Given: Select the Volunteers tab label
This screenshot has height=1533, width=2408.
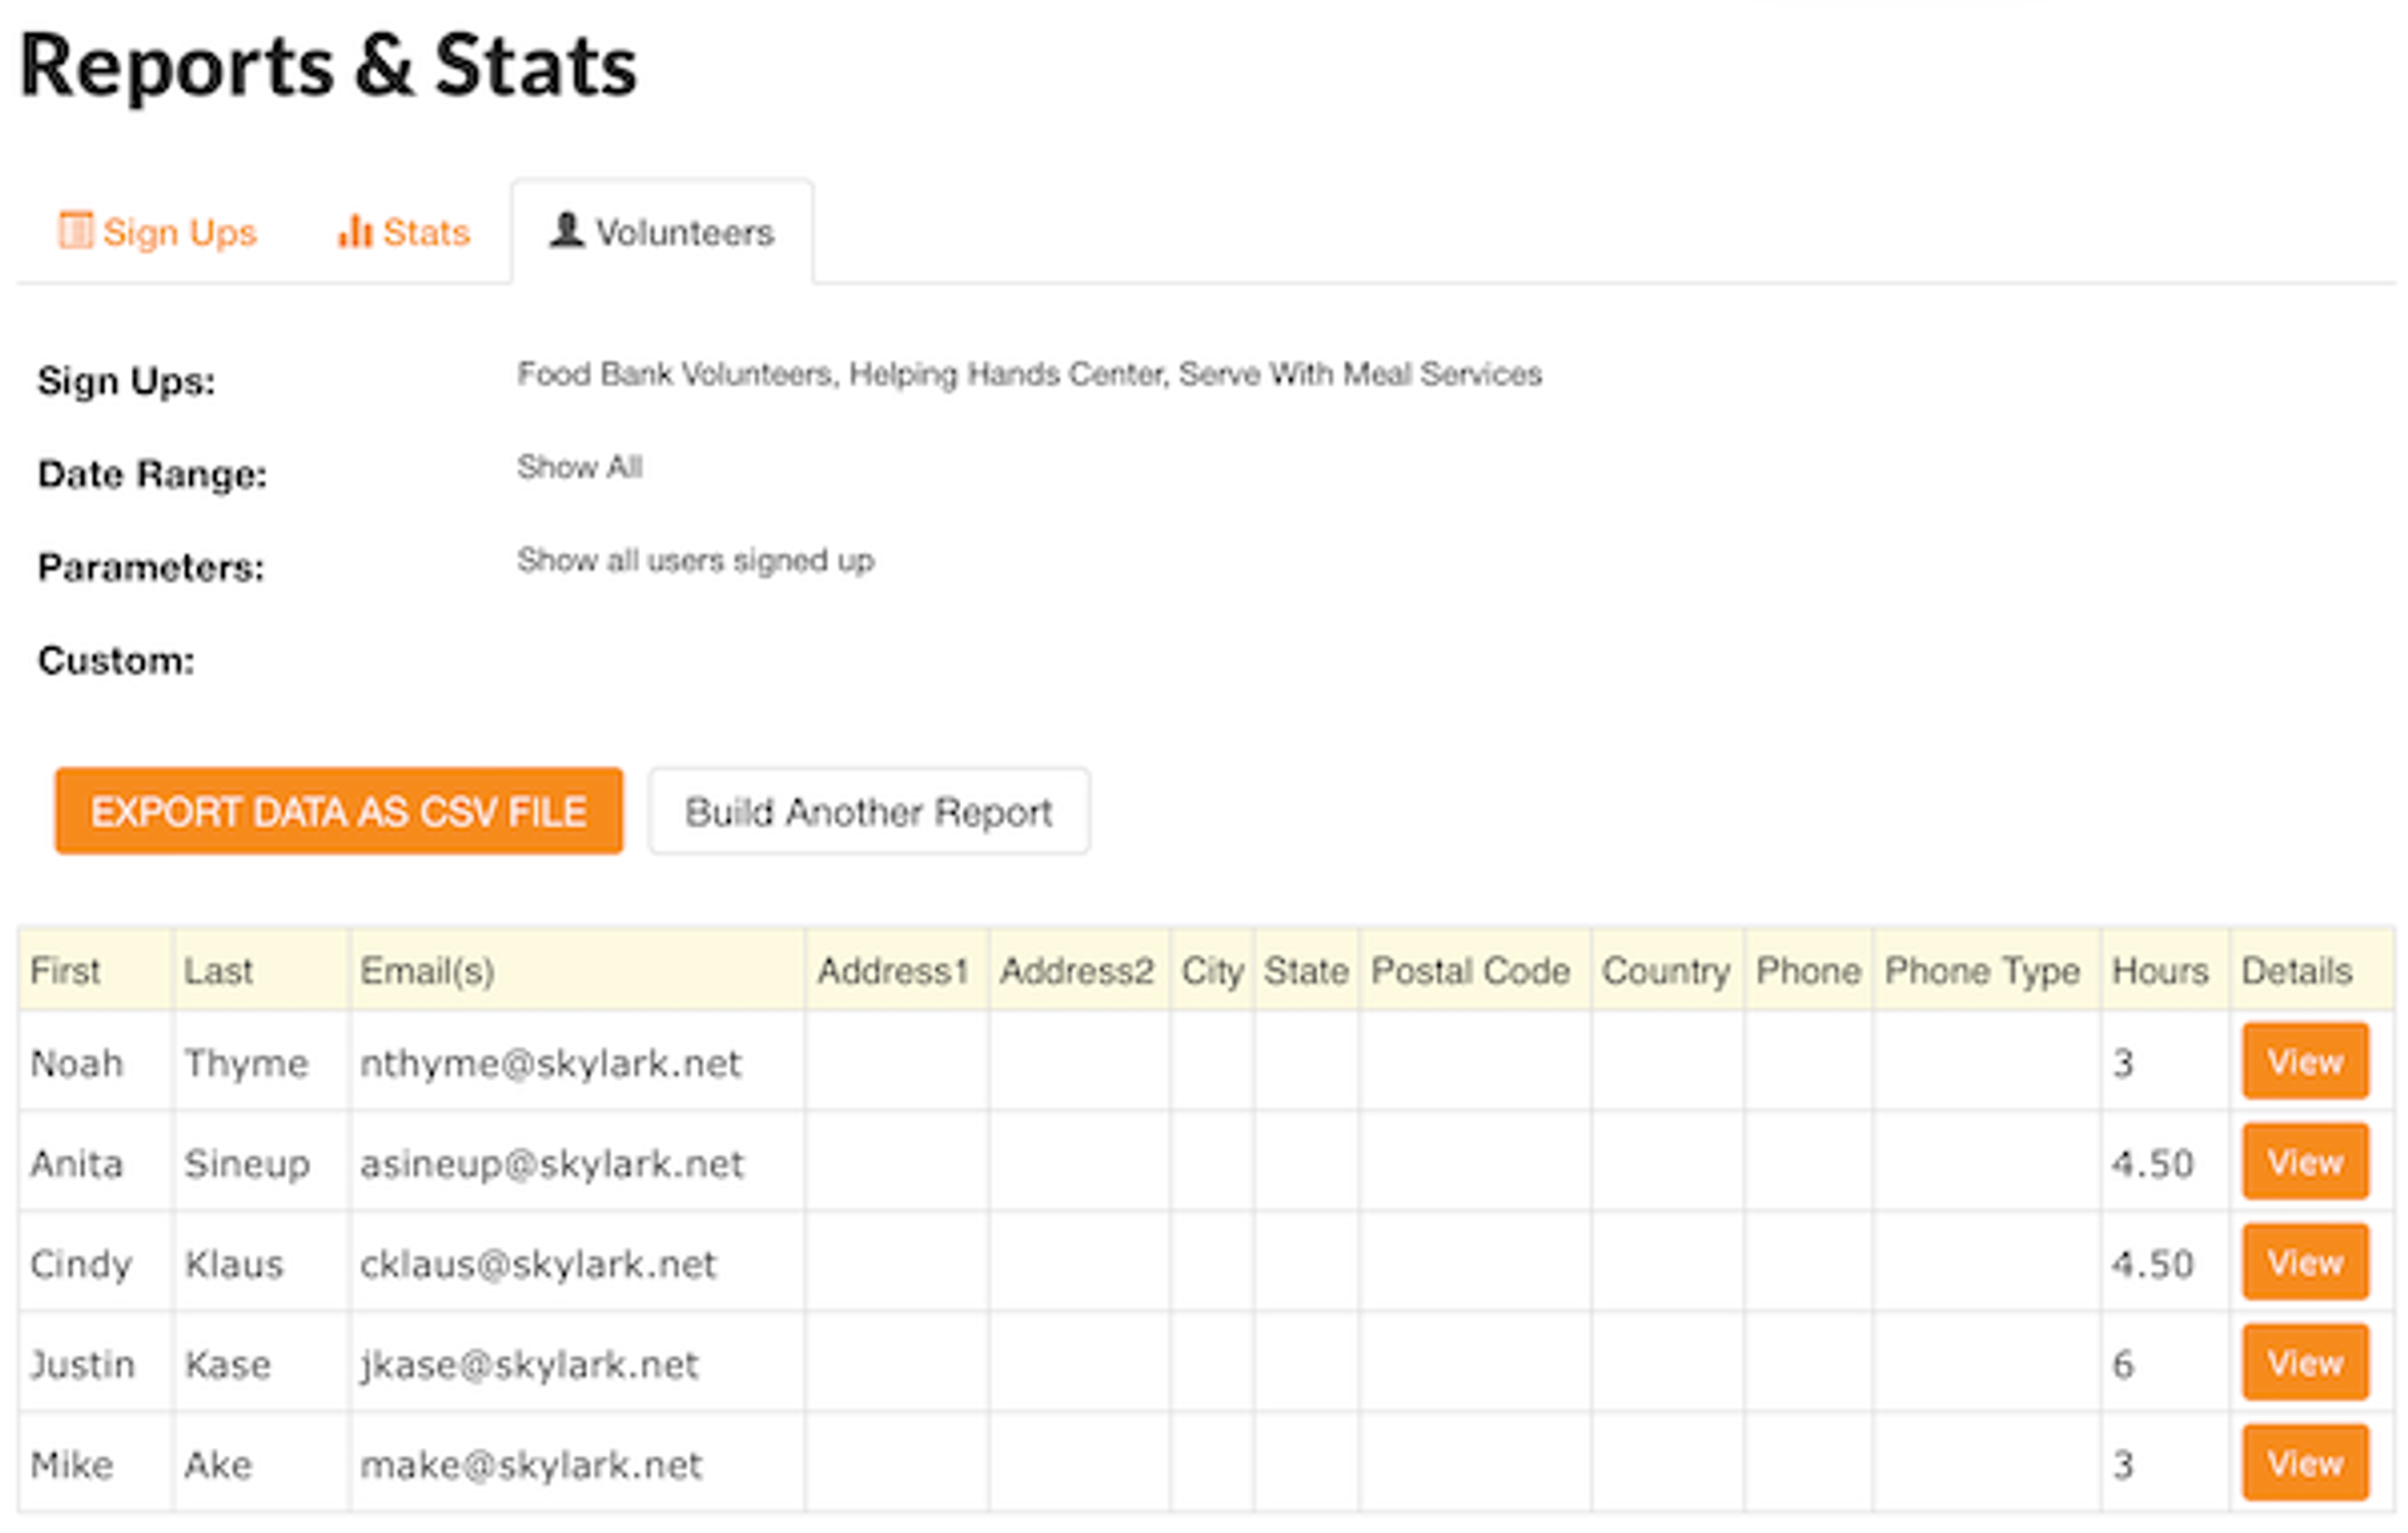Looking at the screenshot, I should click(684, 232).
